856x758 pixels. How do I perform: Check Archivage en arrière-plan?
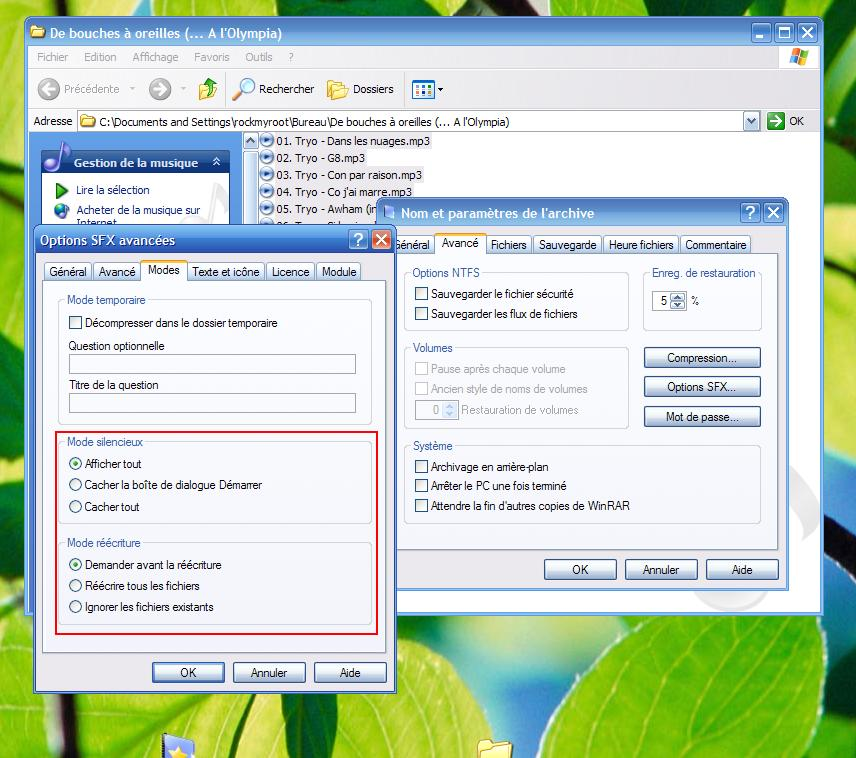pyautogui.click(x=421, y=467)
